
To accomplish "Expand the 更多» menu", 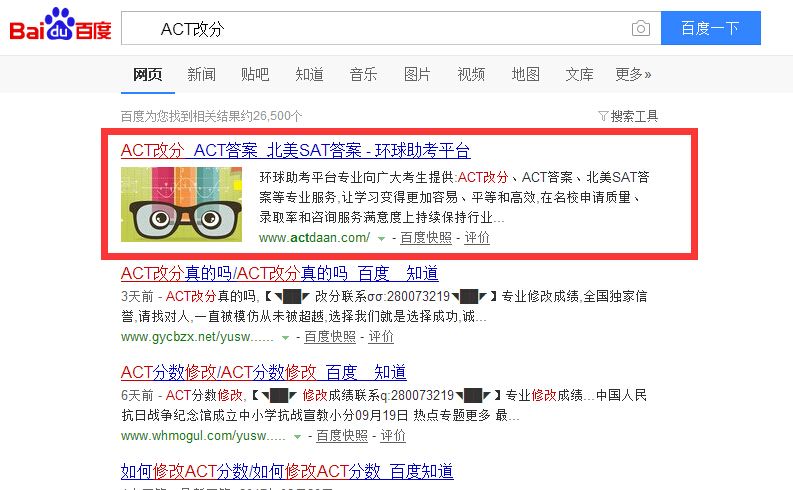I will point(633,74).
